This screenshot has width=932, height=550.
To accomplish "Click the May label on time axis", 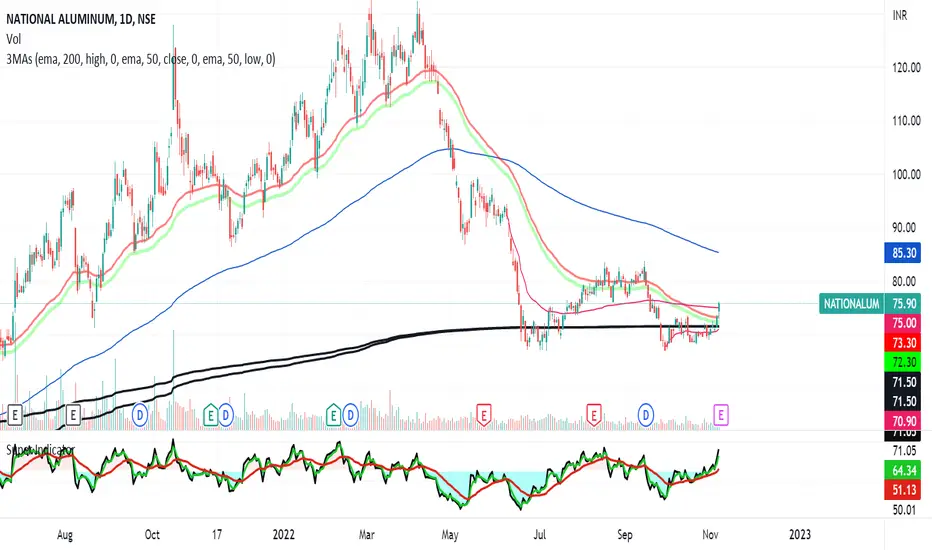I will tap(450, 535).
